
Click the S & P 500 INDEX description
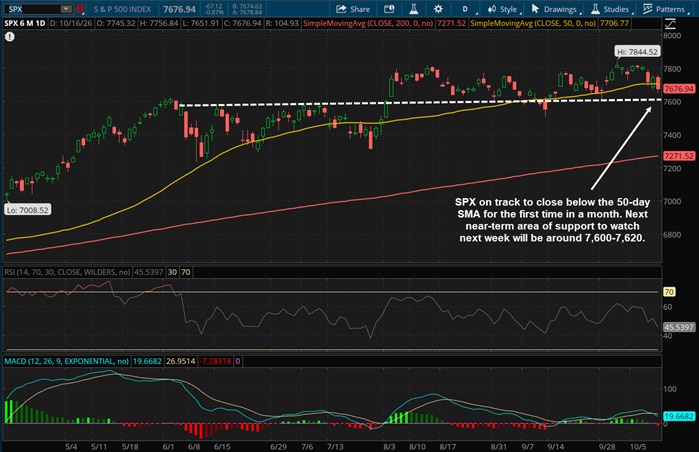(122, 9)
